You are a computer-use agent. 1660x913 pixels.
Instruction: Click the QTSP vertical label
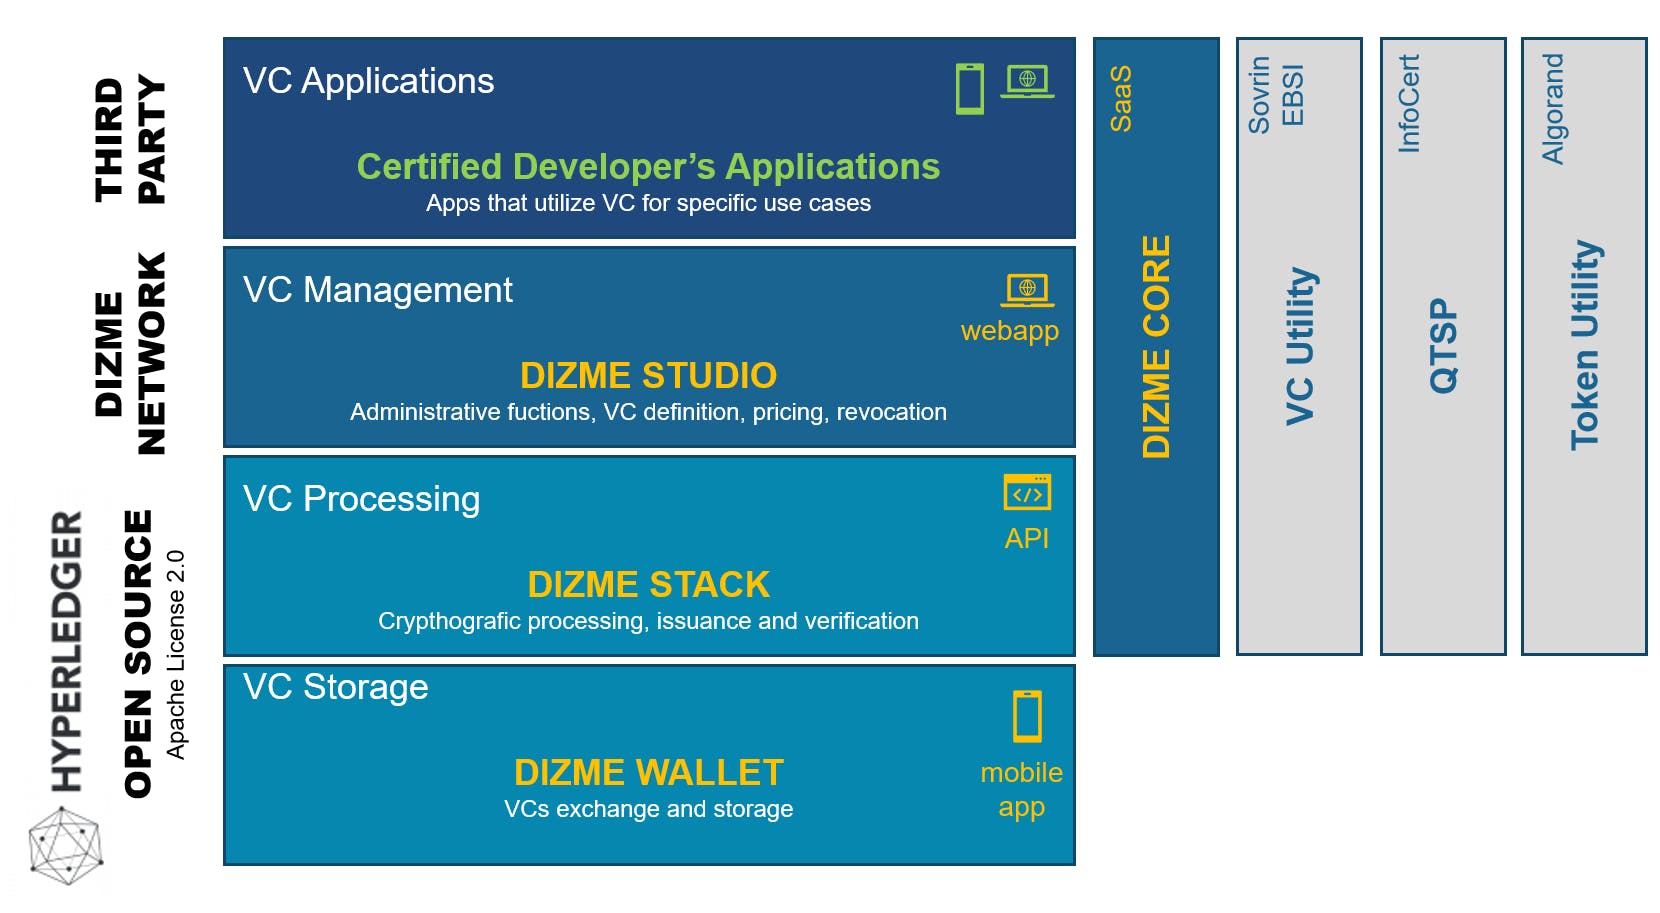coord(1443,347)
